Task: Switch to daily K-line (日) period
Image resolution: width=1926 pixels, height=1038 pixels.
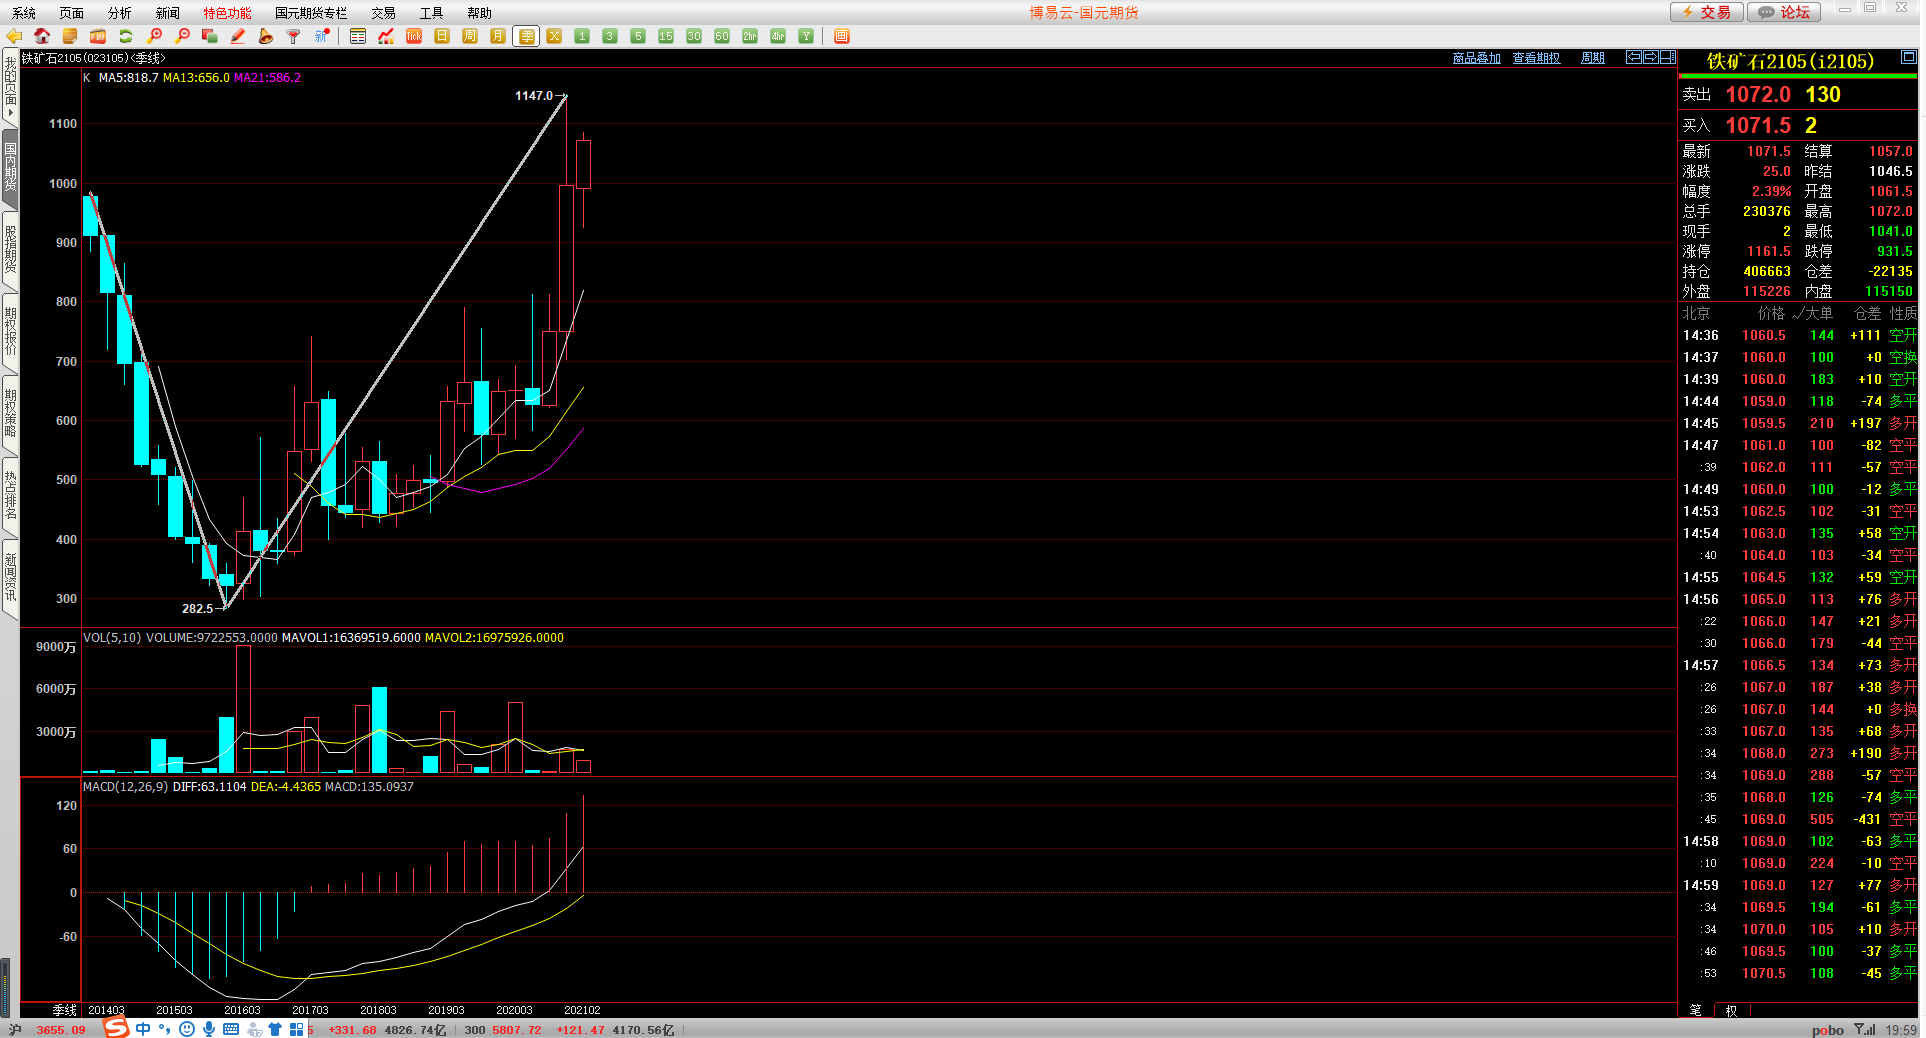Action: pos(442,36)
